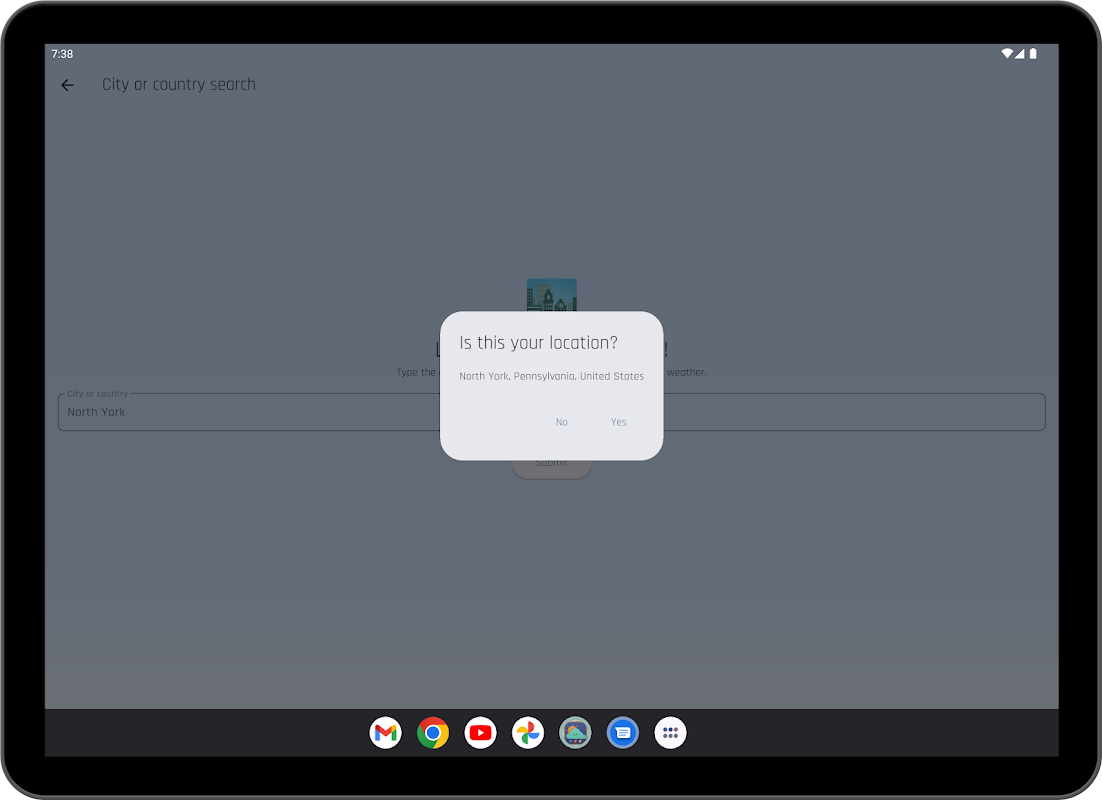Open the weather app icon in dock
1102x800 pixels.
(x=576, y=733)
